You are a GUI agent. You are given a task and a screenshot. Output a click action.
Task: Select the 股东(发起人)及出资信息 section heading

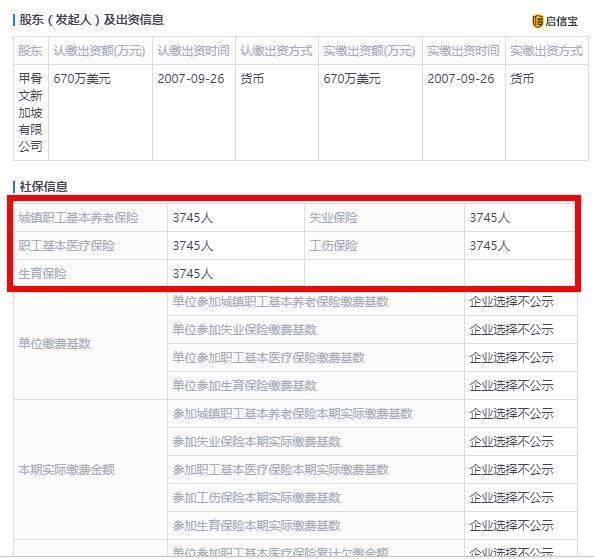91,20
